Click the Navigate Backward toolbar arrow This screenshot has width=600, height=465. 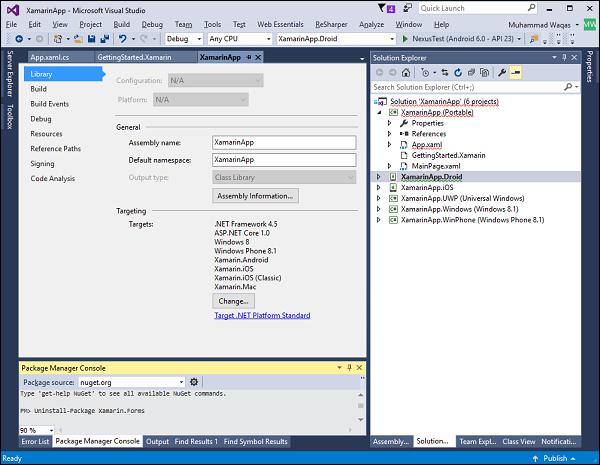pos(19,39)
